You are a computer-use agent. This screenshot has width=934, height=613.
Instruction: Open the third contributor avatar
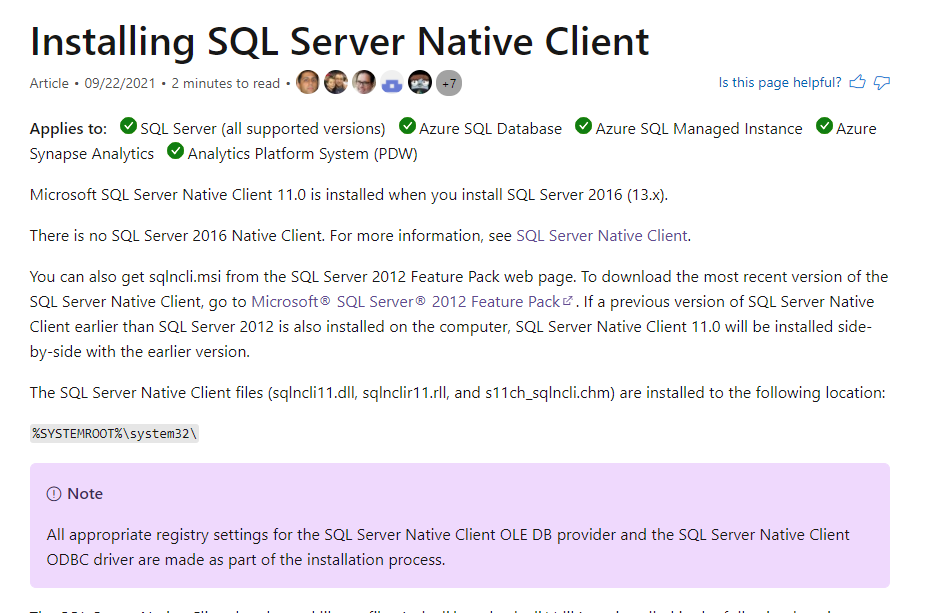point(364,82)
